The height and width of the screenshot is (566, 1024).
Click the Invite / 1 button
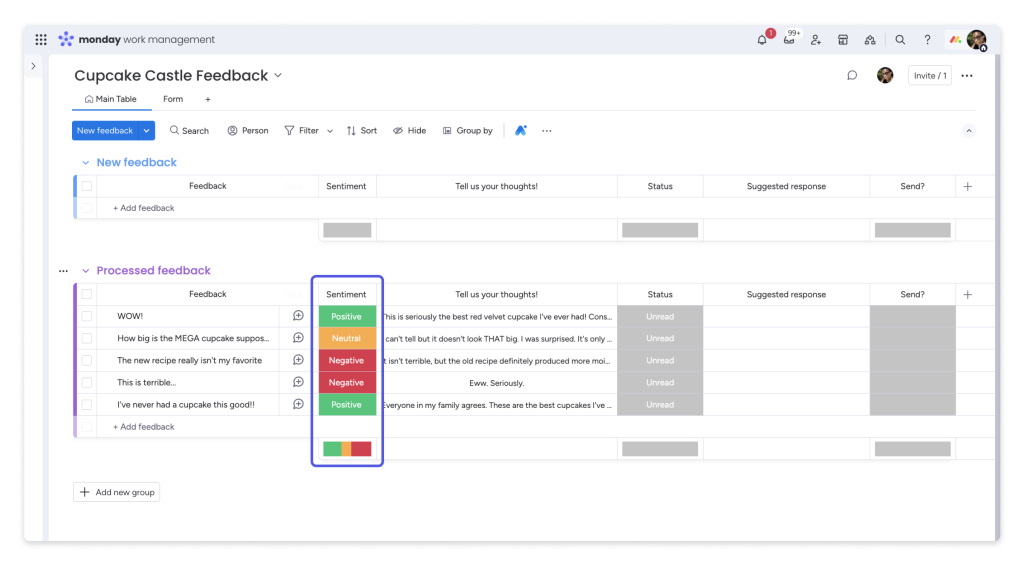[930, 76]
